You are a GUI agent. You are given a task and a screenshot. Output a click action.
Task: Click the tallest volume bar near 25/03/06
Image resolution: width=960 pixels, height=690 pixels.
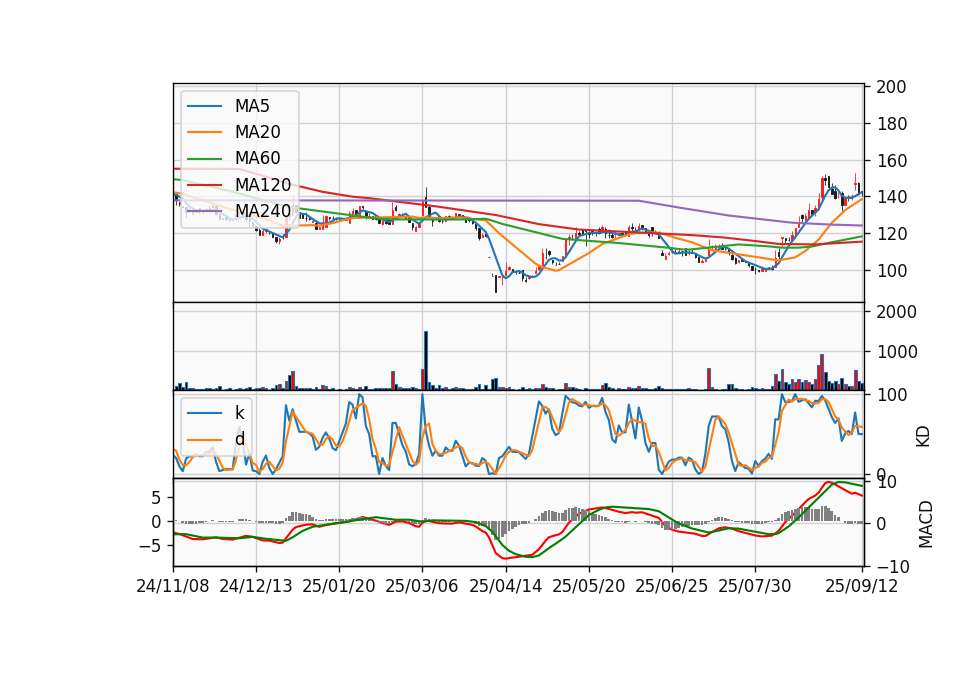tap(426, 361)
